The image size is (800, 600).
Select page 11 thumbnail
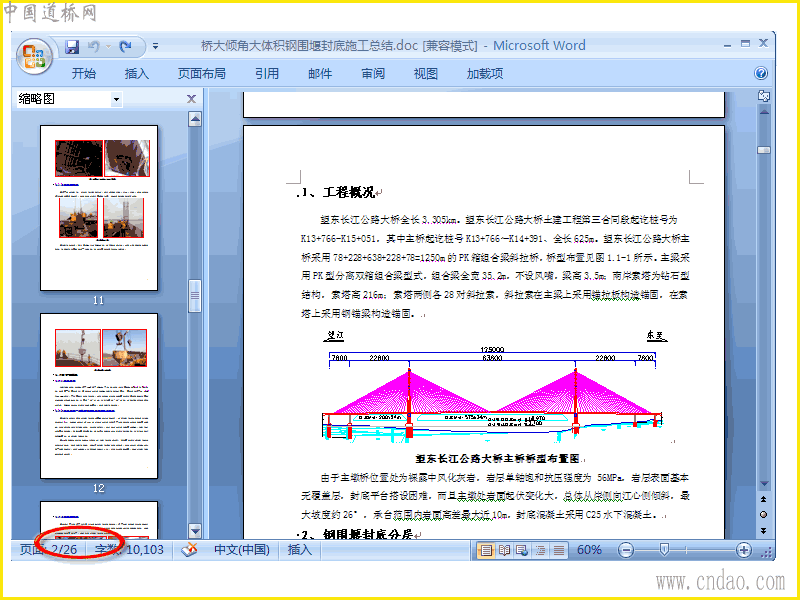(99, 208)
